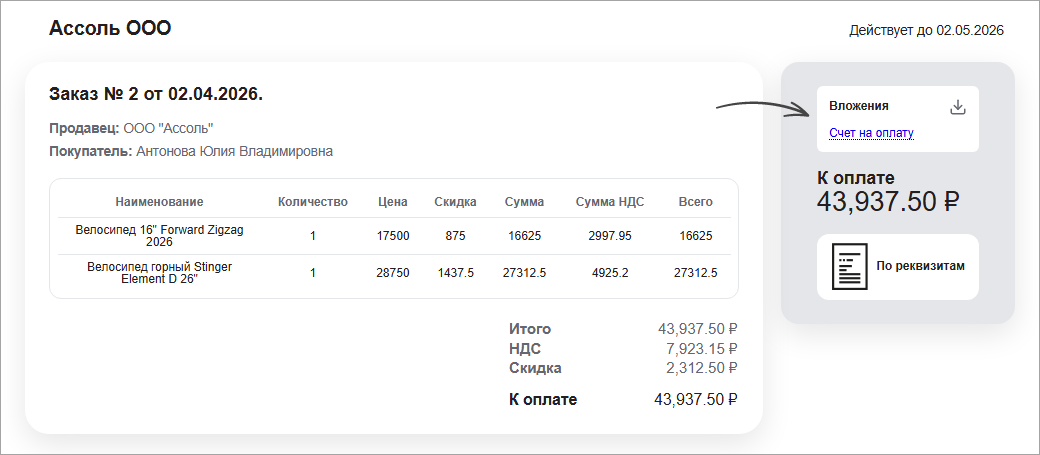Click the download attachments icon

tap(957, 107)
